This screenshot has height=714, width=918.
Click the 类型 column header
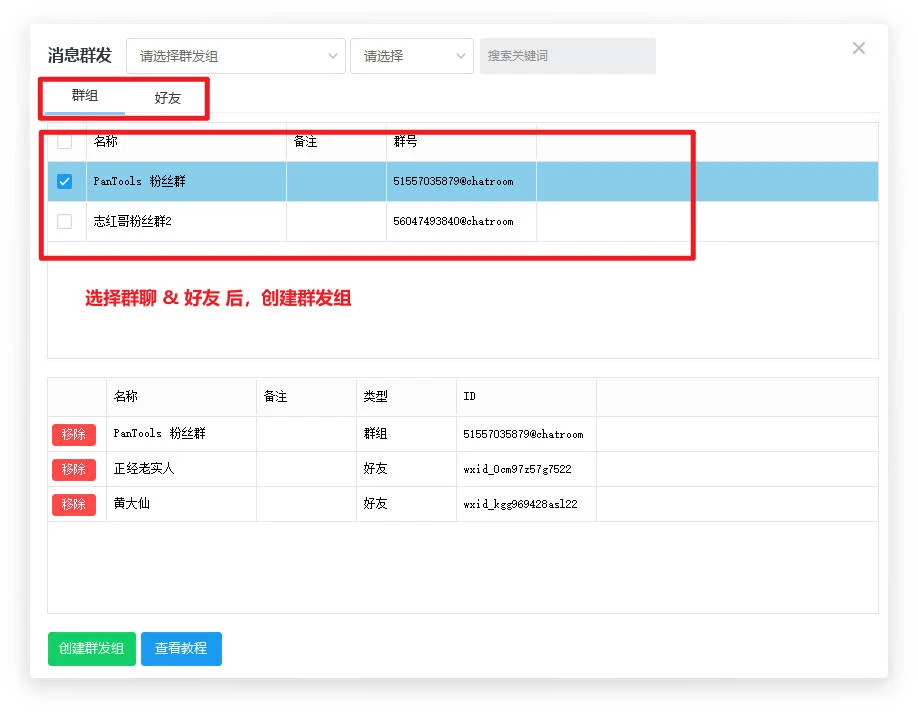406,397
